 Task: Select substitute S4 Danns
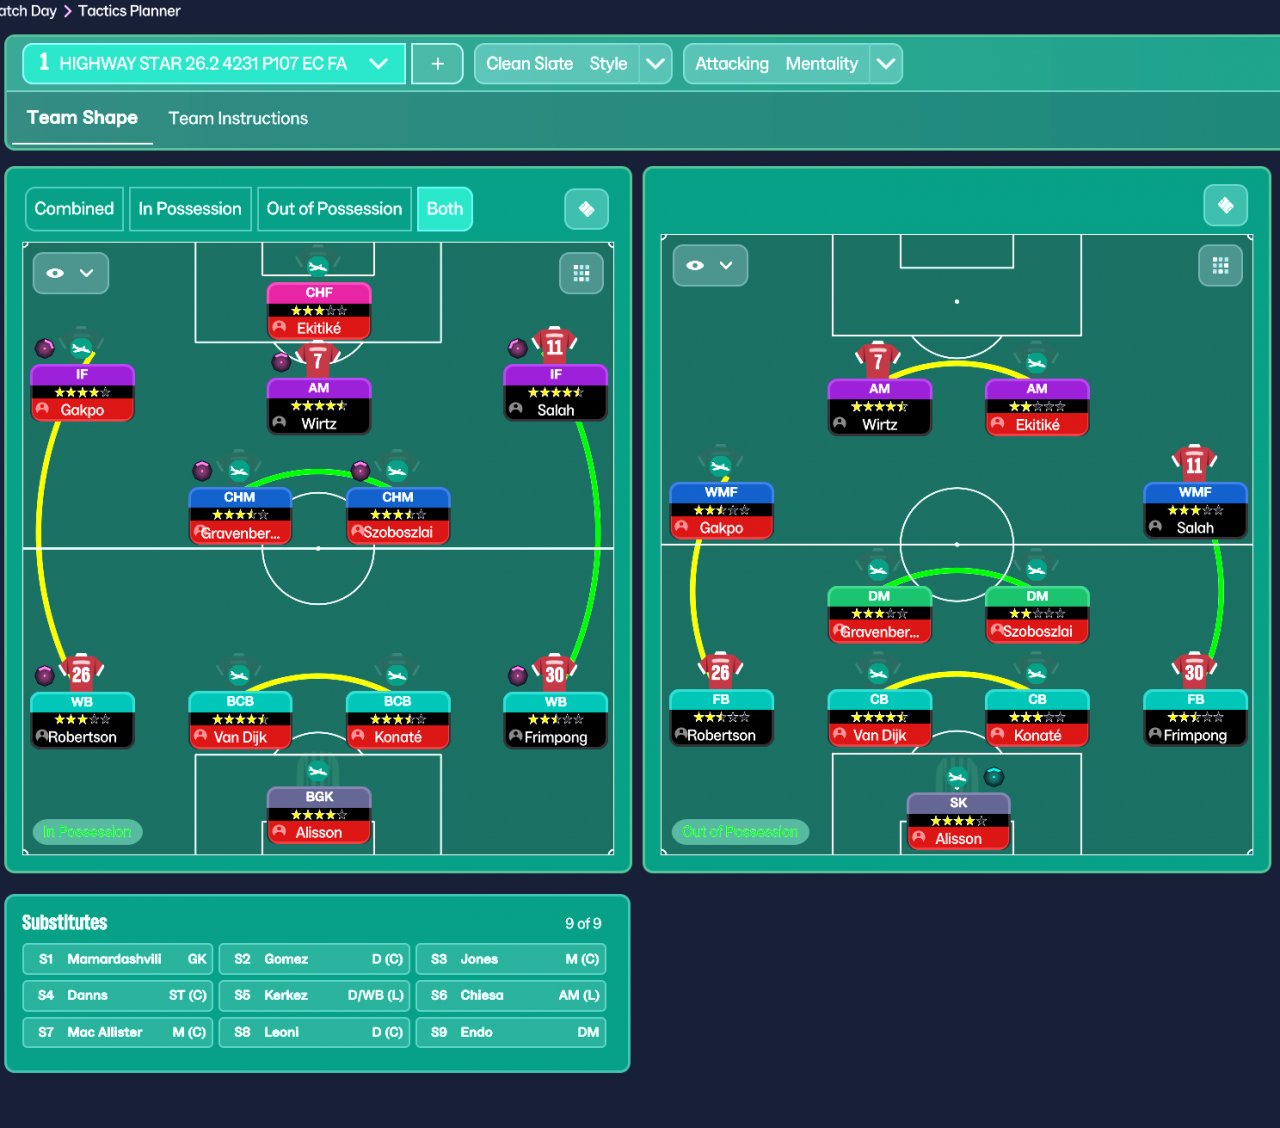(x=117, y=996)
